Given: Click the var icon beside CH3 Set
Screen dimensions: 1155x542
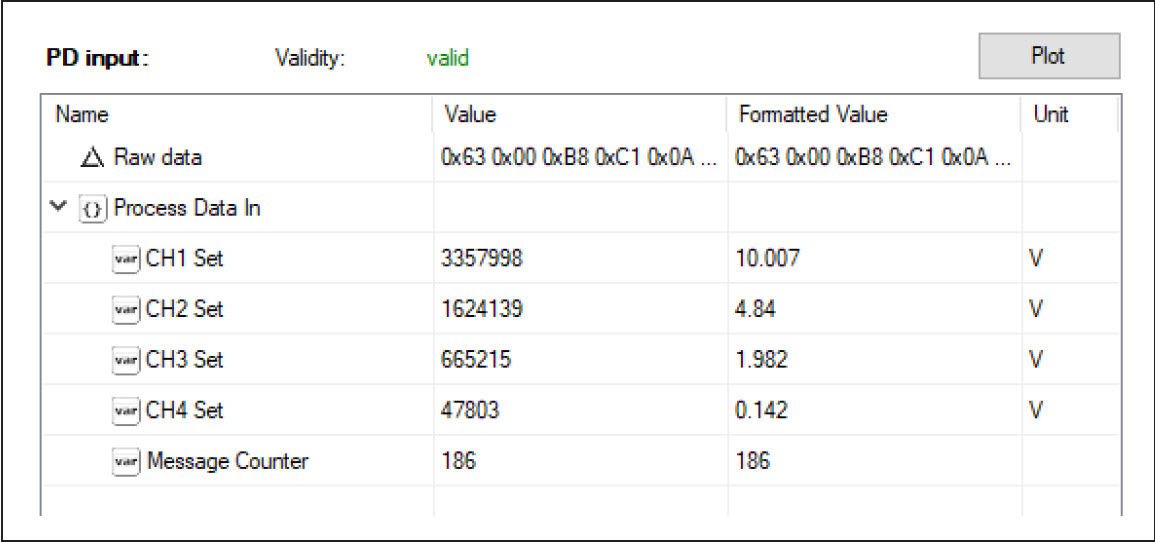Looking at the screenshot, I should coord(125,359).
